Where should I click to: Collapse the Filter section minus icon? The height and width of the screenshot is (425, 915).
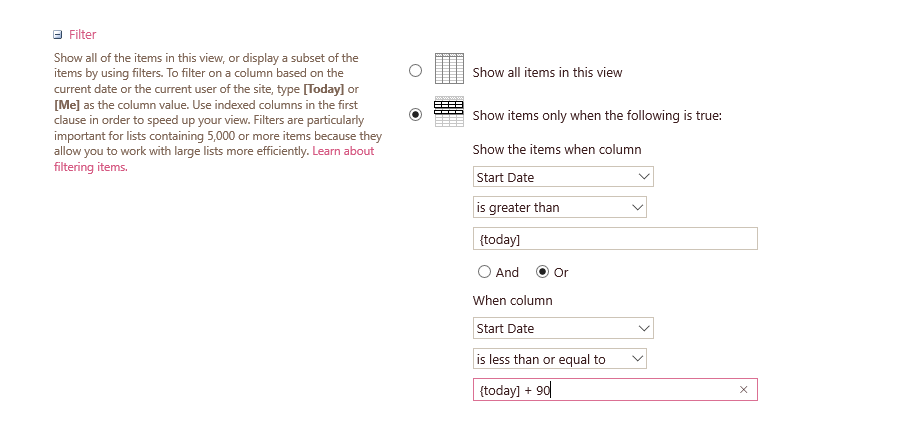click(58, 35)
